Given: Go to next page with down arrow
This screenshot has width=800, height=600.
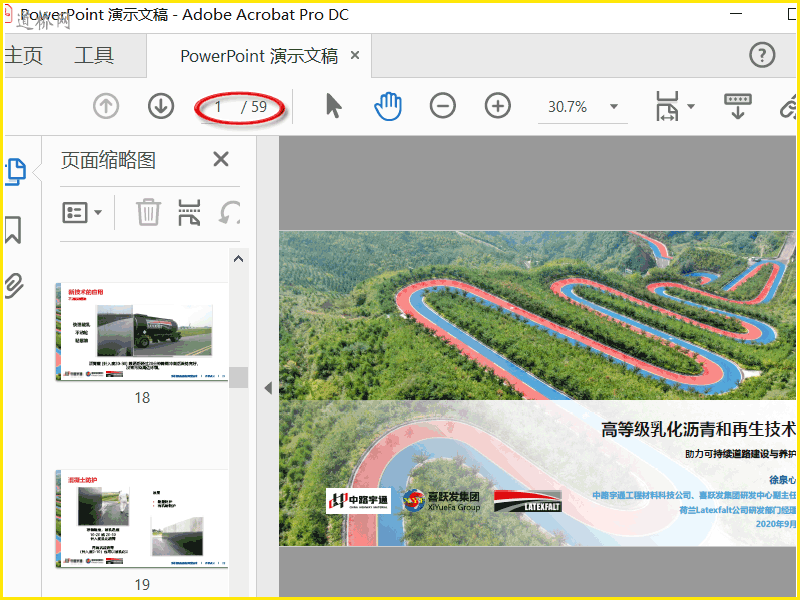Looking at the screenshot, I should click(x=161, y=106).
